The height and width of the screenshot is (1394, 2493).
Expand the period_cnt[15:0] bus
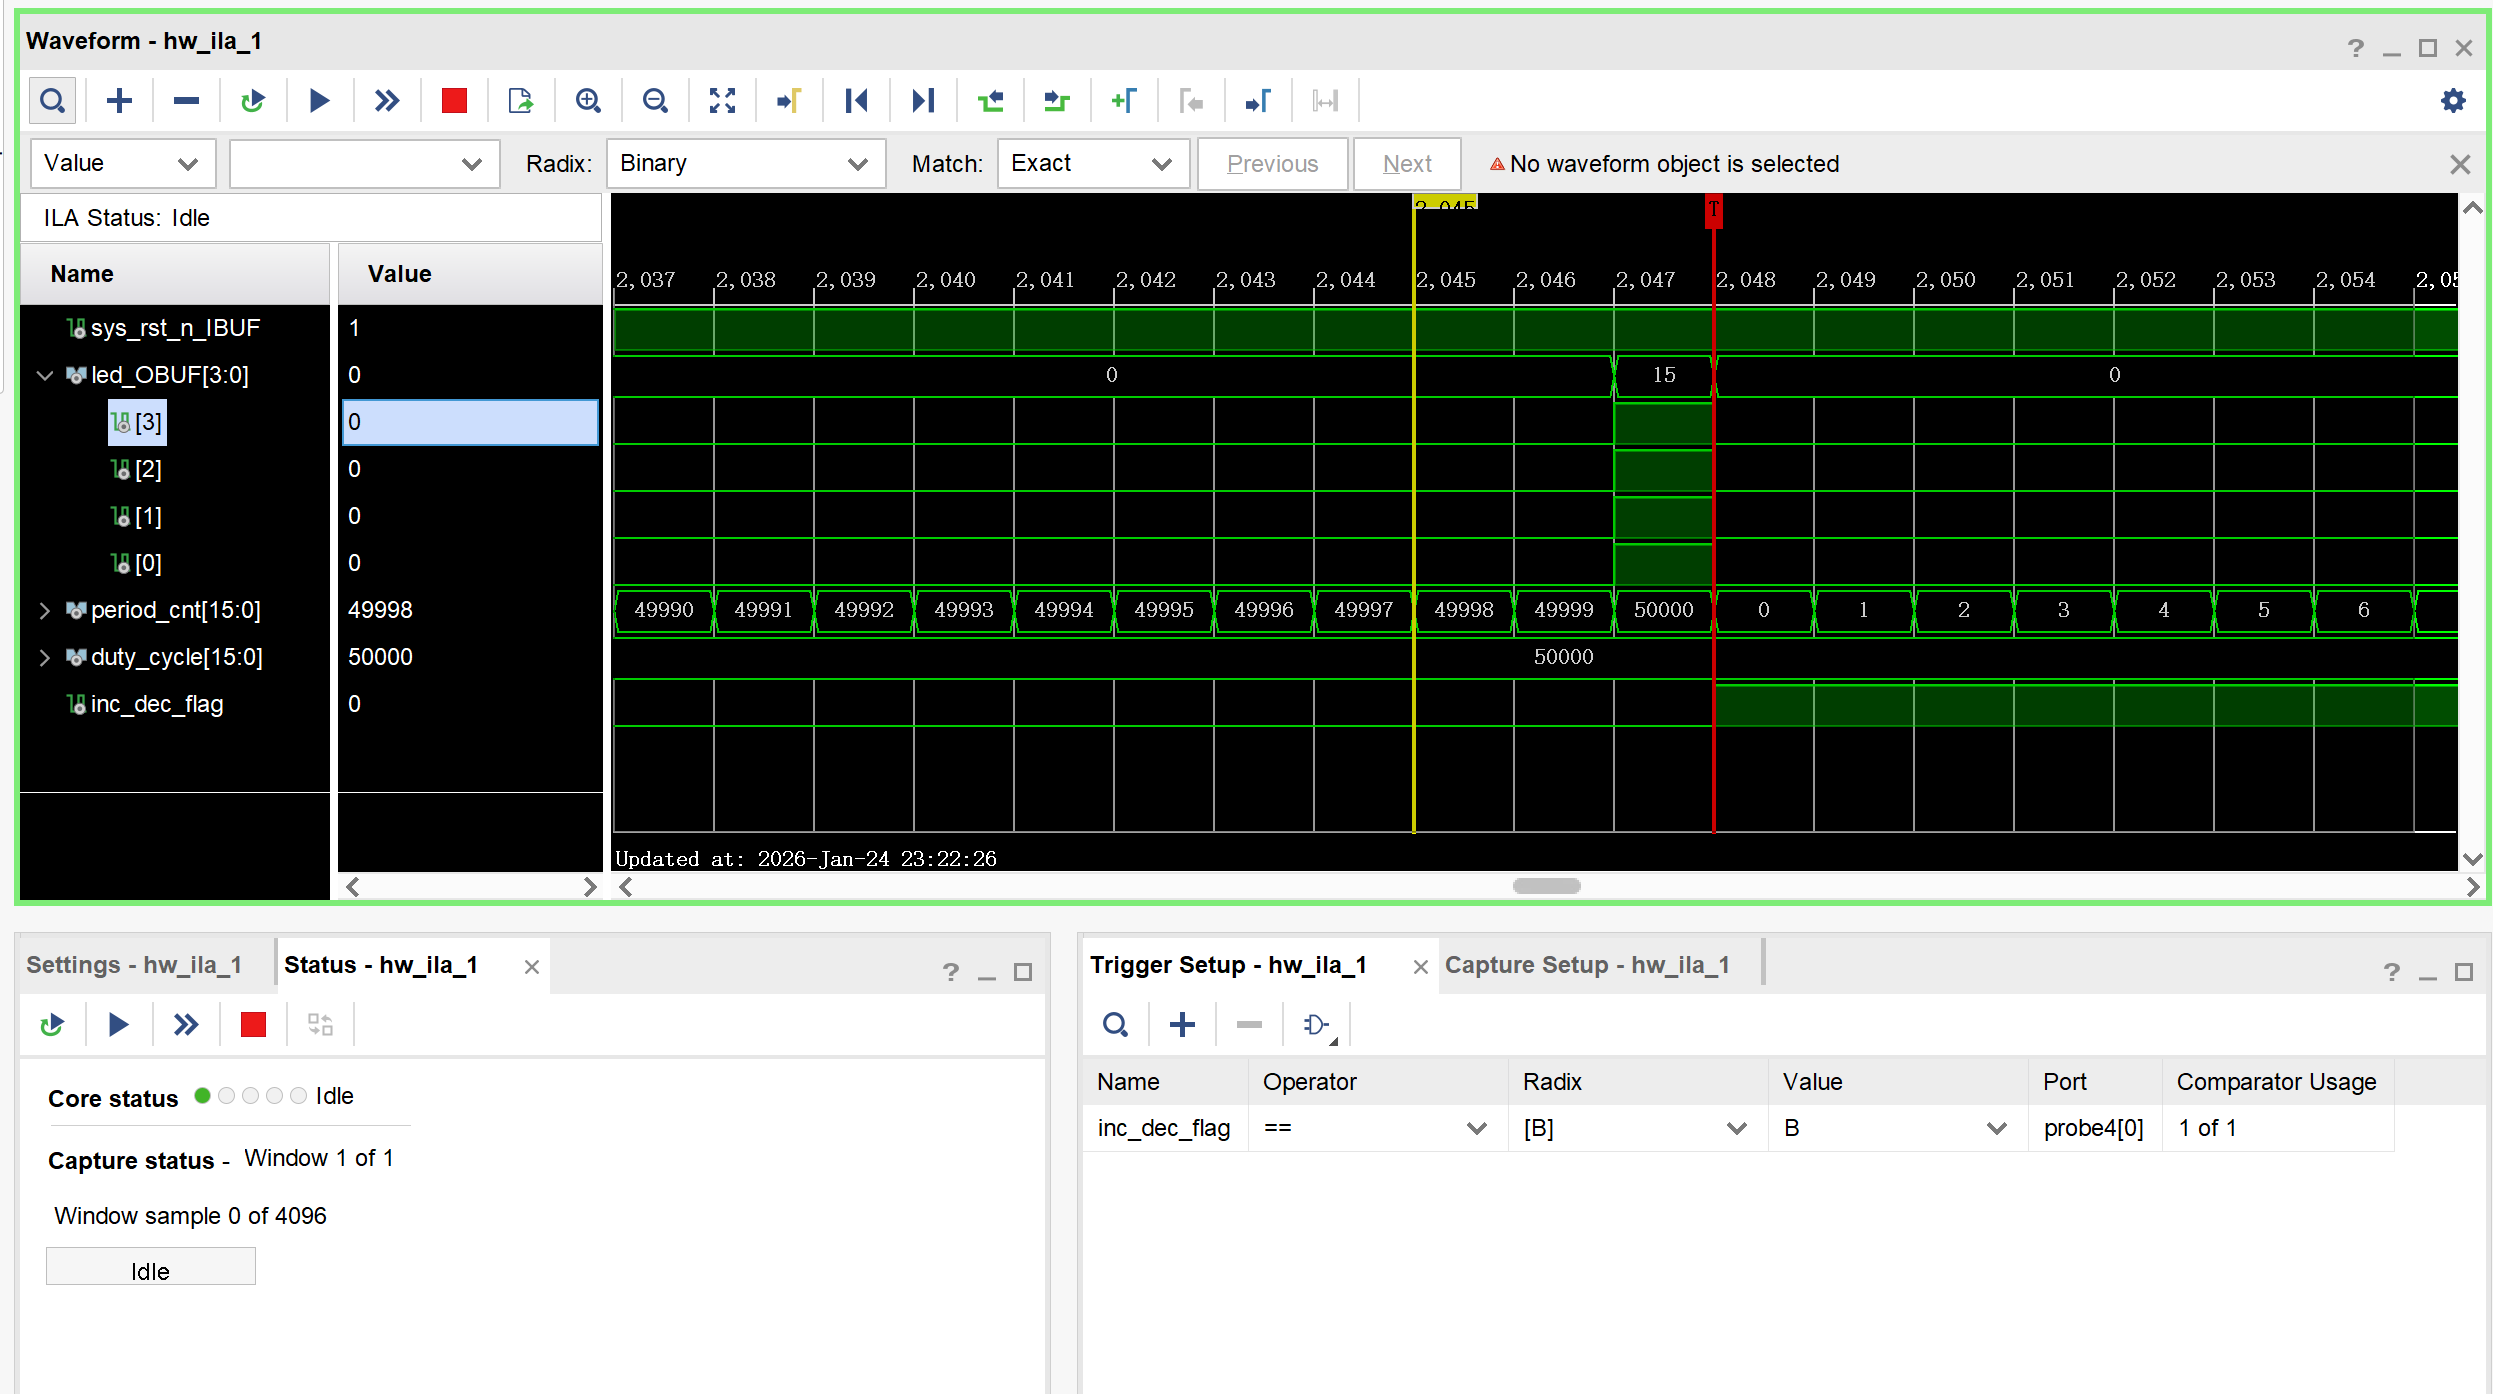coord(44,610)
